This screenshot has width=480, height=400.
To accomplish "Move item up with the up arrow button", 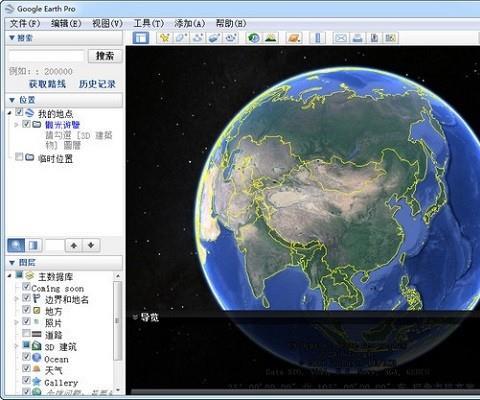I will [74, 246].
